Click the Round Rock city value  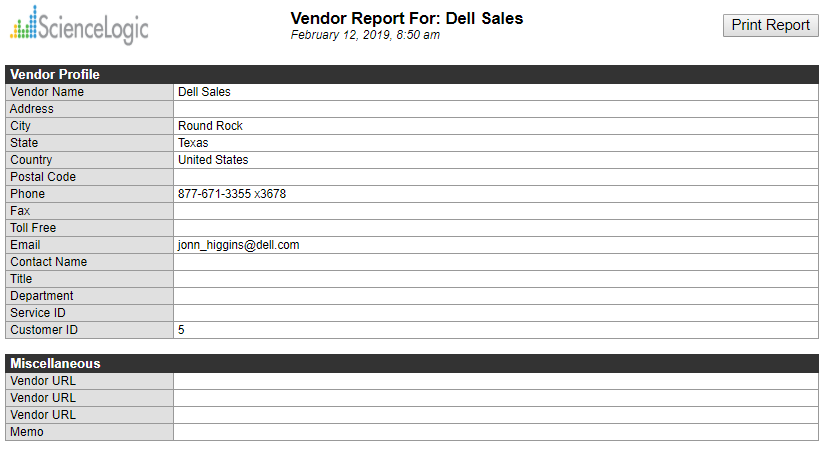(210, 126)
